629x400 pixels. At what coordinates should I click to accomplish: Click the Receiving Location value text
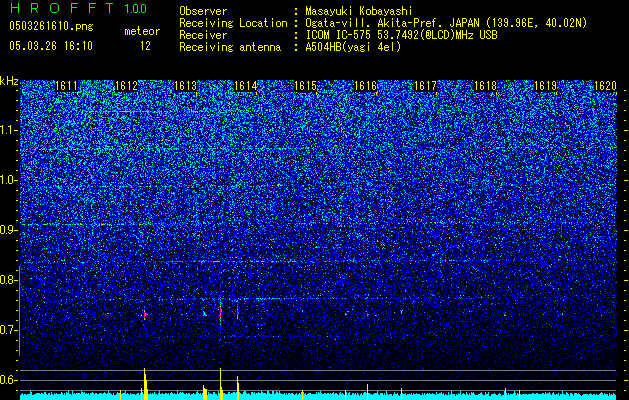(x=446, y=23)
